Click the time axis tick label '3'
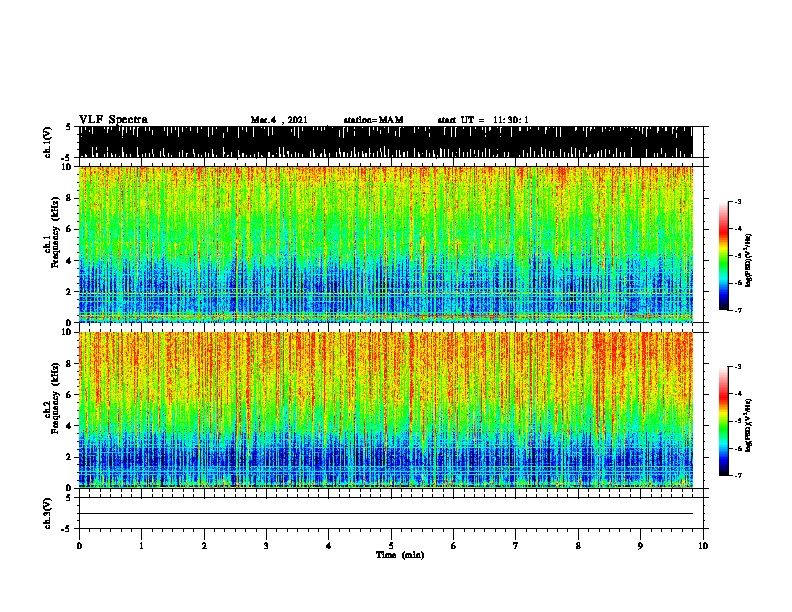 coord(266,546)
